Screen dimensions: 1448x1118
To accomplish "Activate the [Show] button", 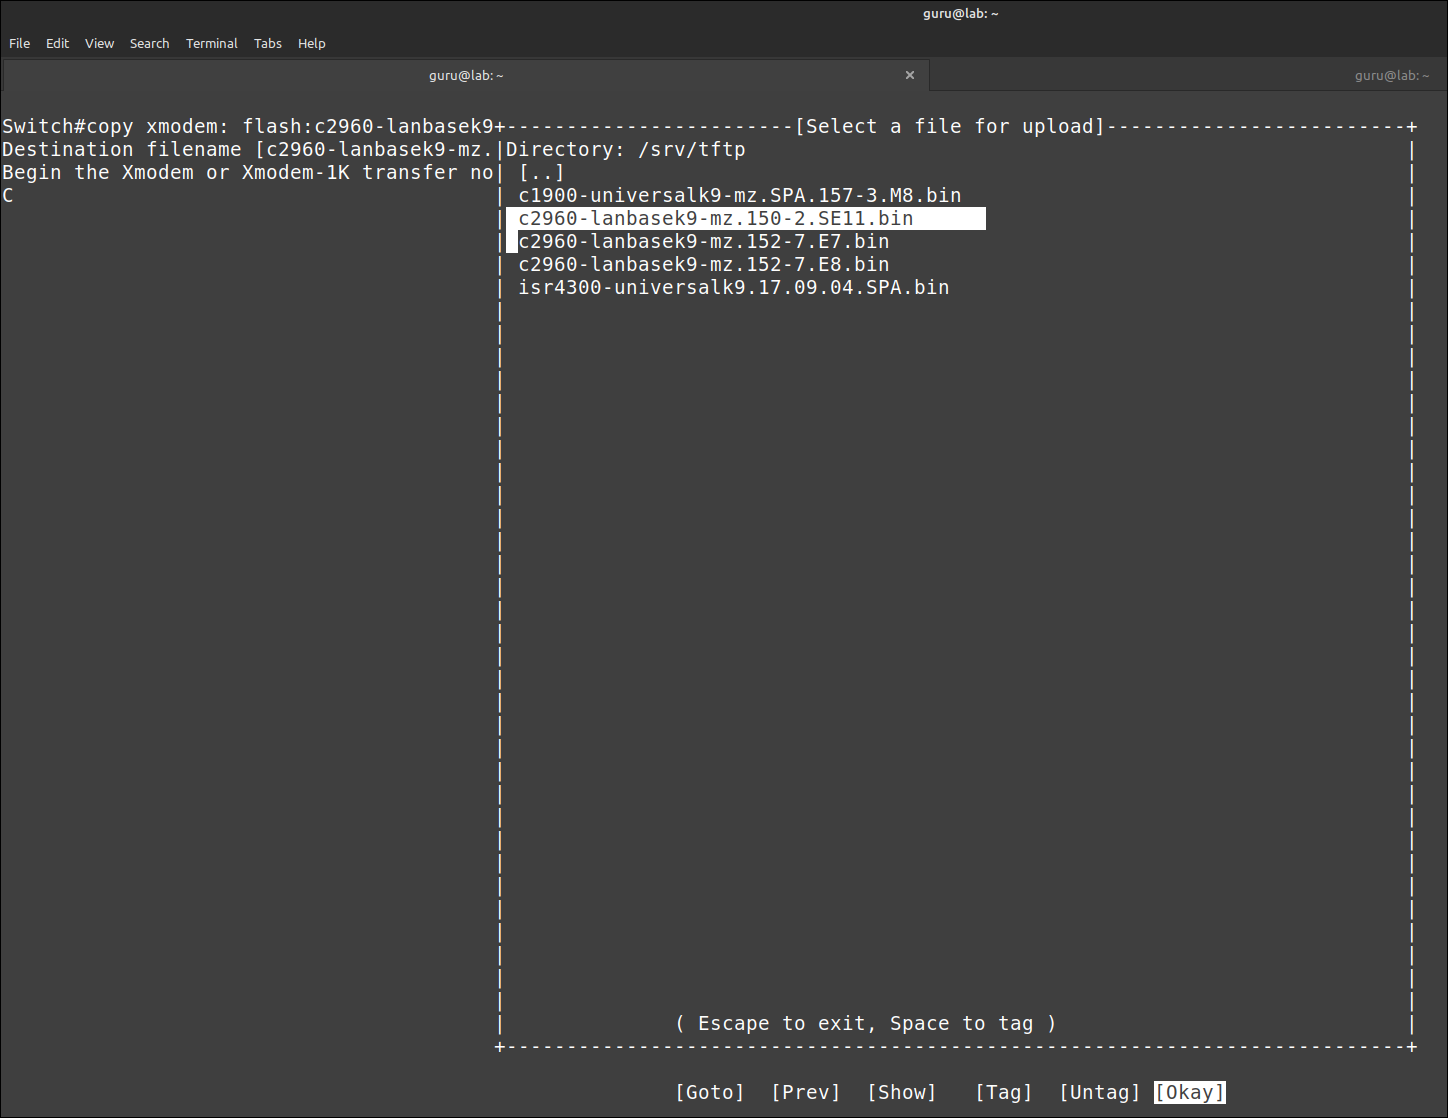I will tap(901, 1092).
